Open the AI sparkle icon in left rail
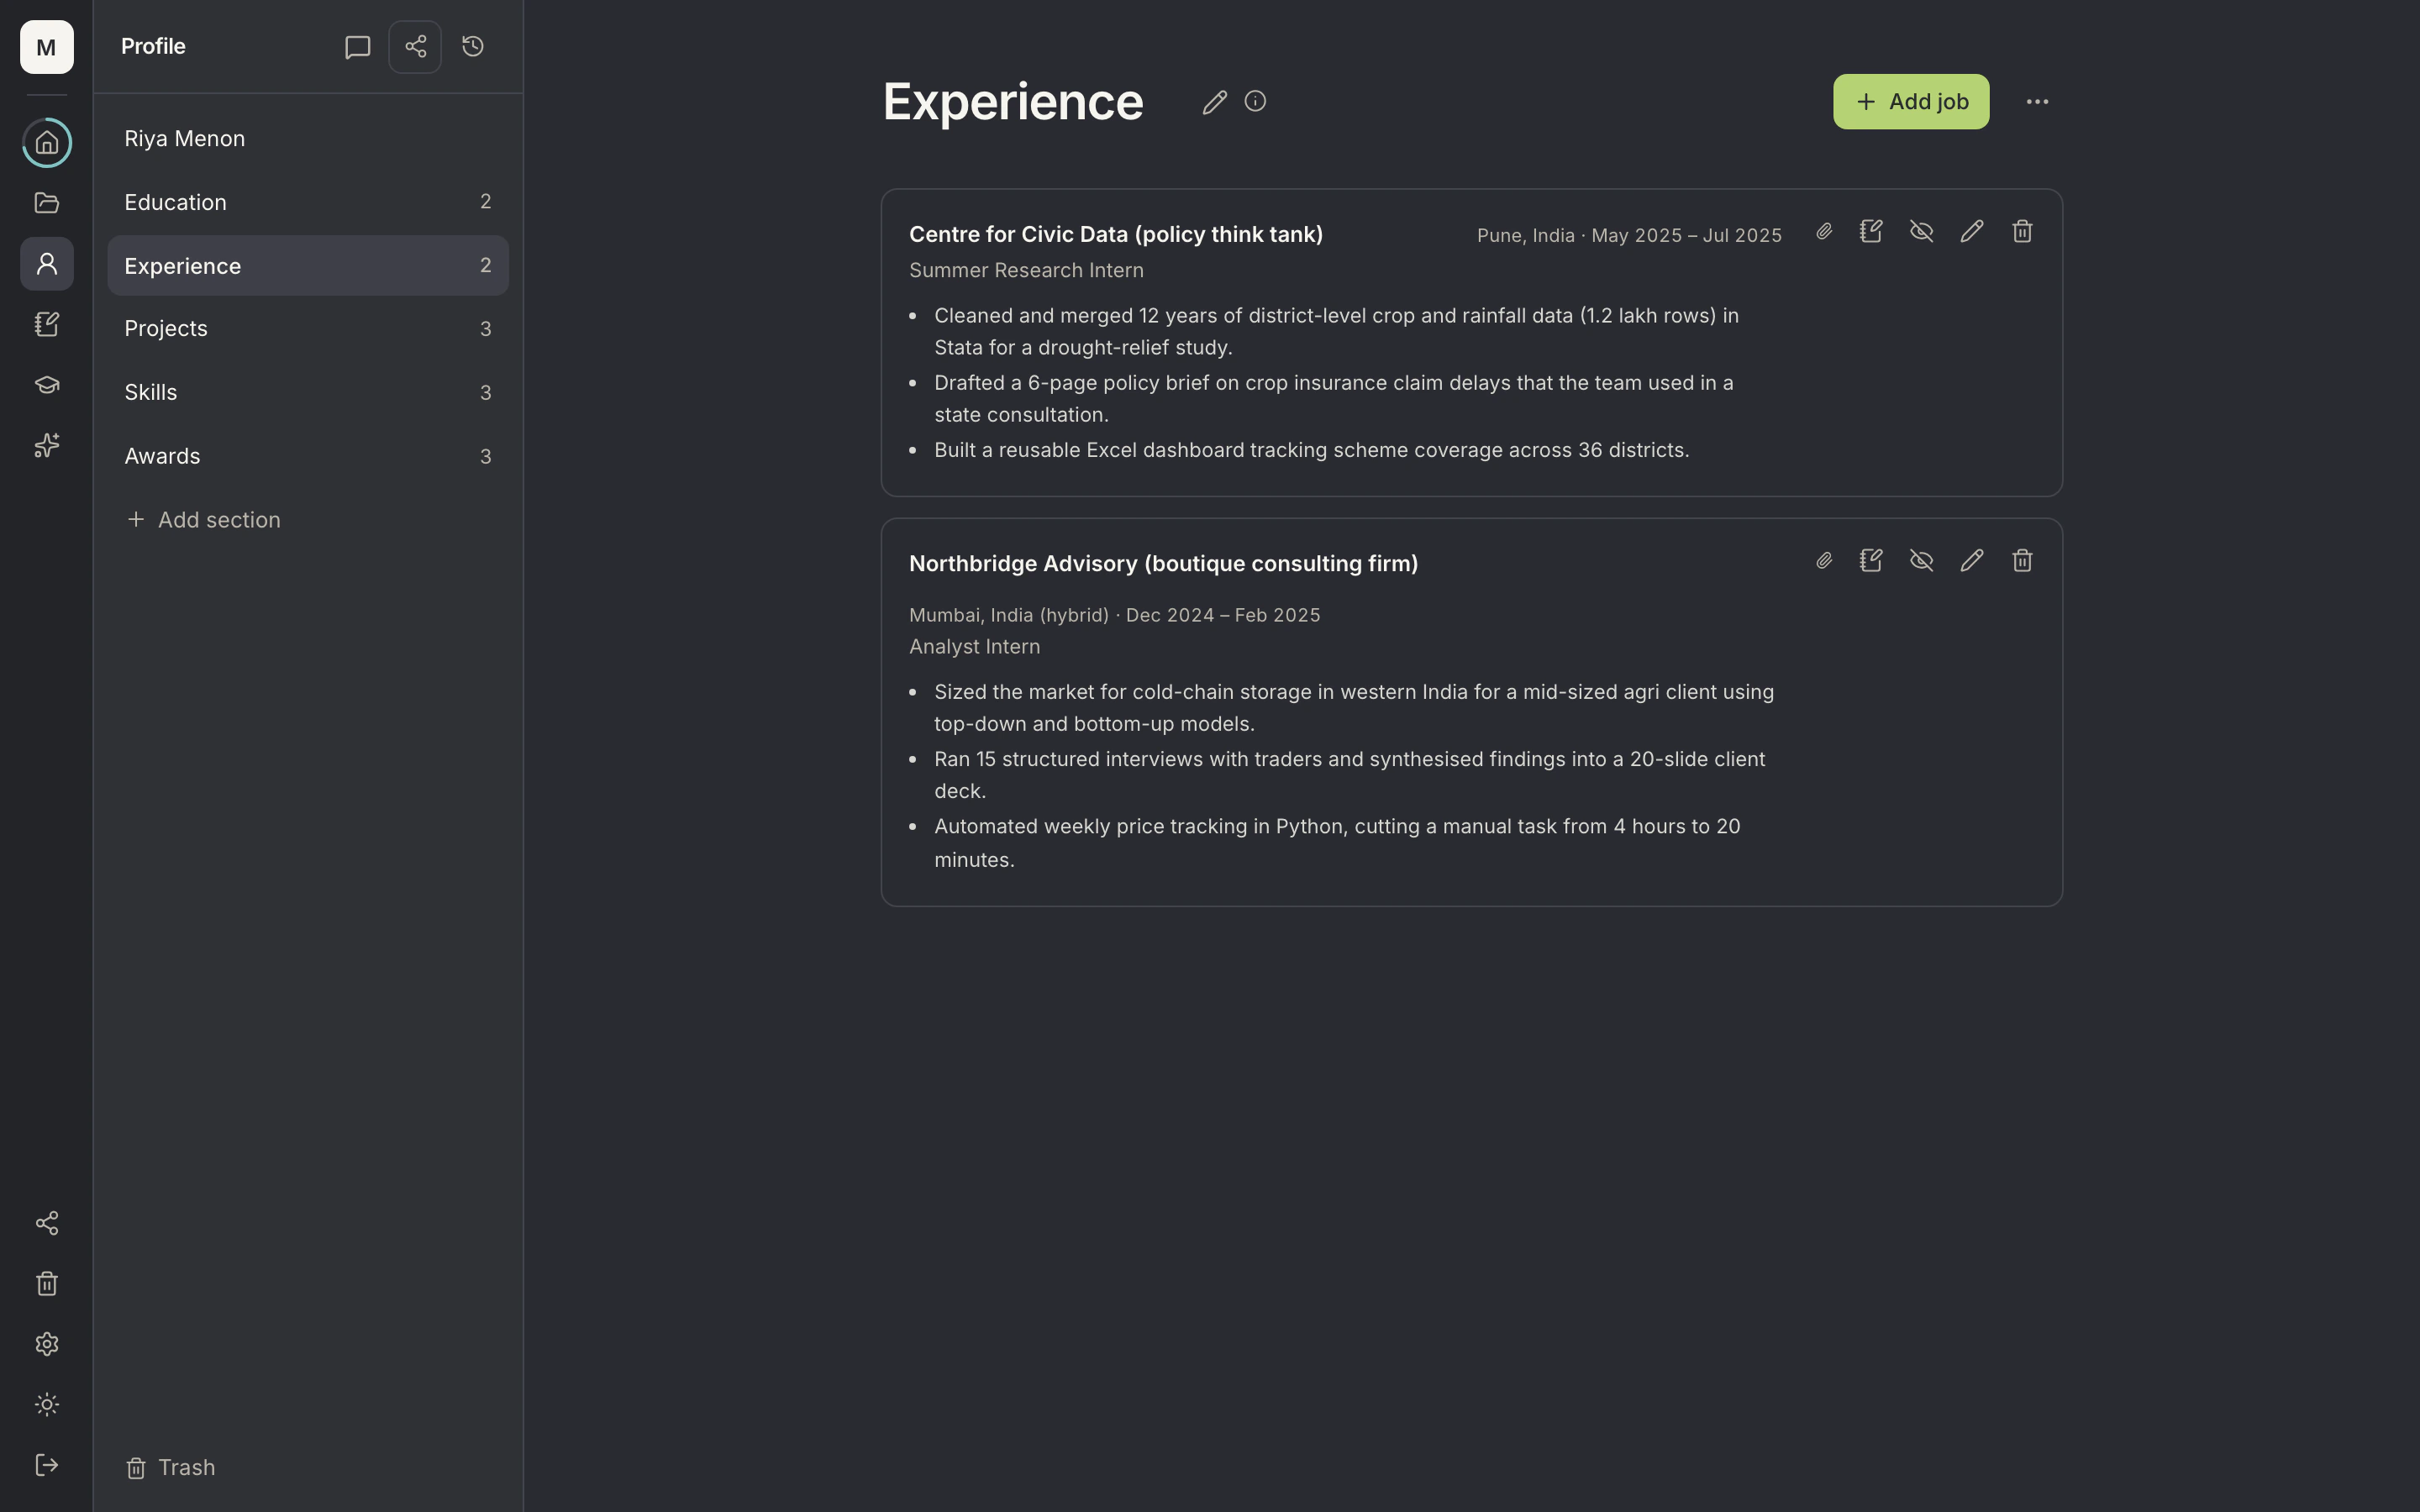Image resolution: width=2420 pixels, height=1512 pixels. 47,445
